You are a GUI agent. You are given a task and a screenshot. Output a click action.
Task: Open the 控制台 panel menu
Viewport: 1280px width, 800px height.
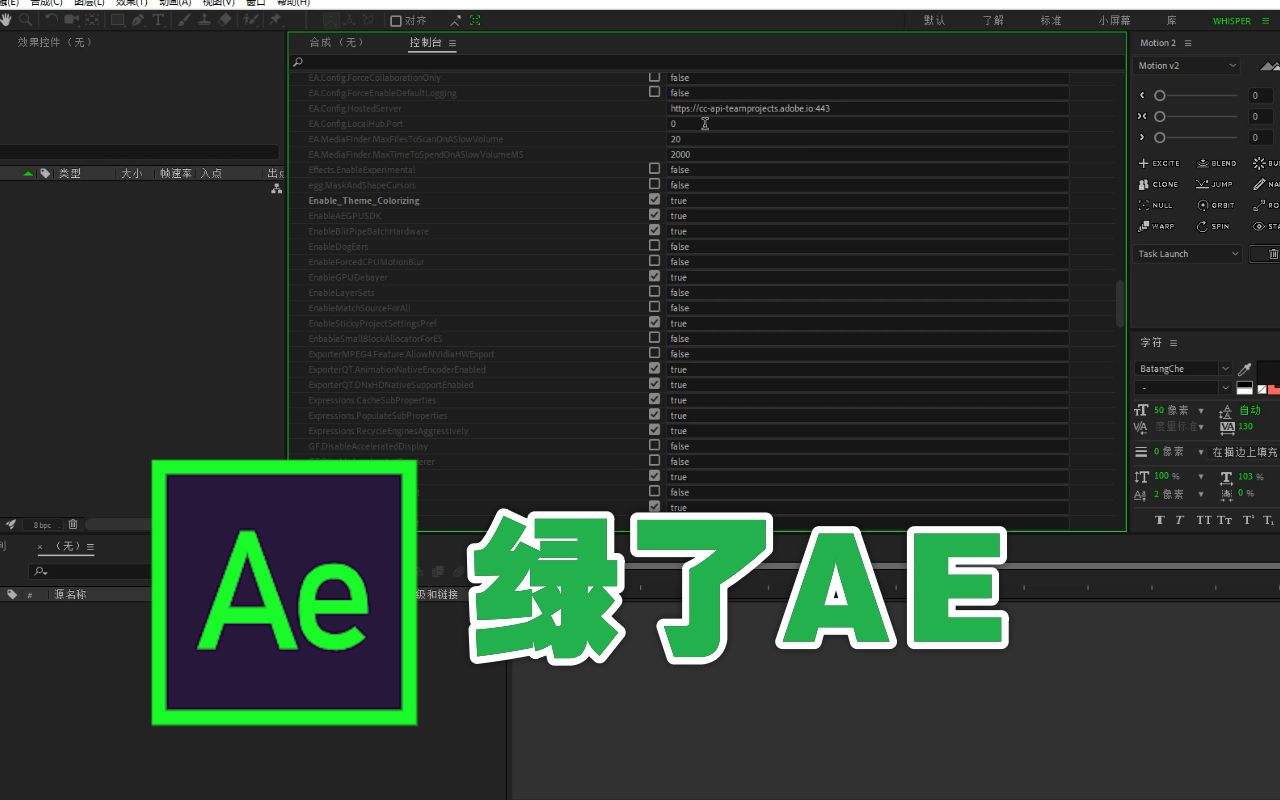click(452, 43)
